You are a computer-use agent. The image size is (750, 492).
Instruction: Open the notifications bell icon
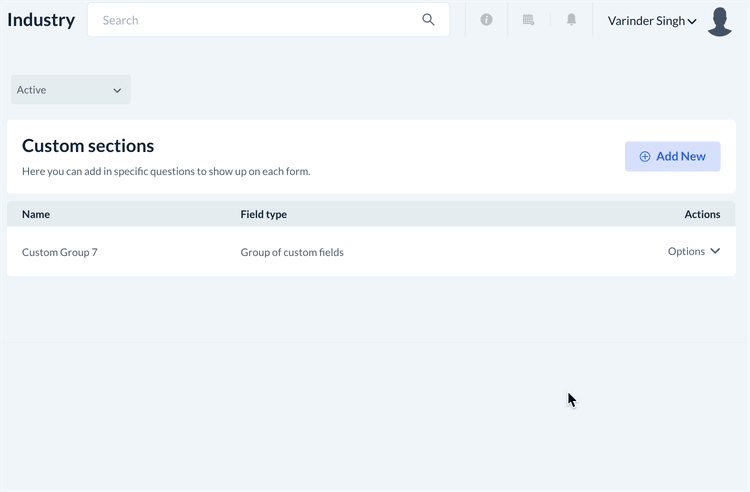pyautogui.click(x=572, y=20)
